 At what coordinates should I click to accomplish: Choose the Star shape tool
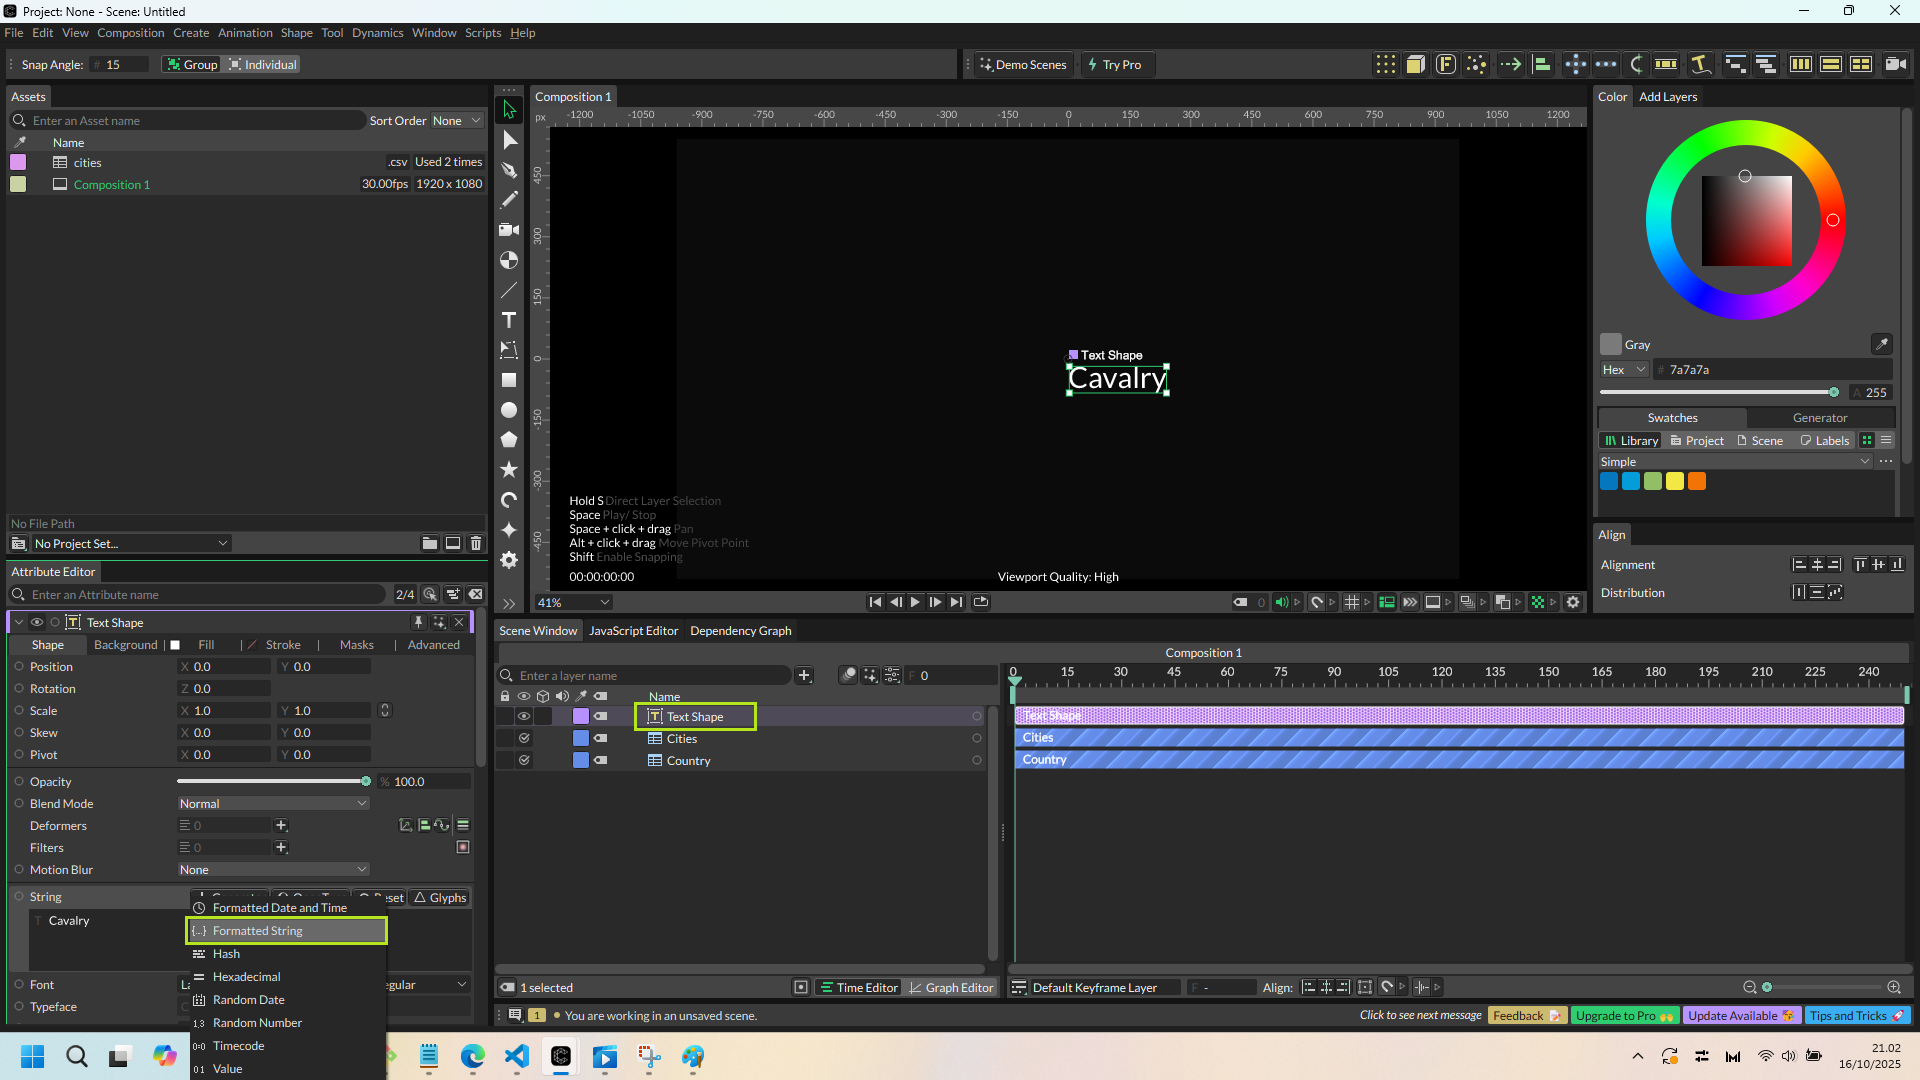(509, 469)
